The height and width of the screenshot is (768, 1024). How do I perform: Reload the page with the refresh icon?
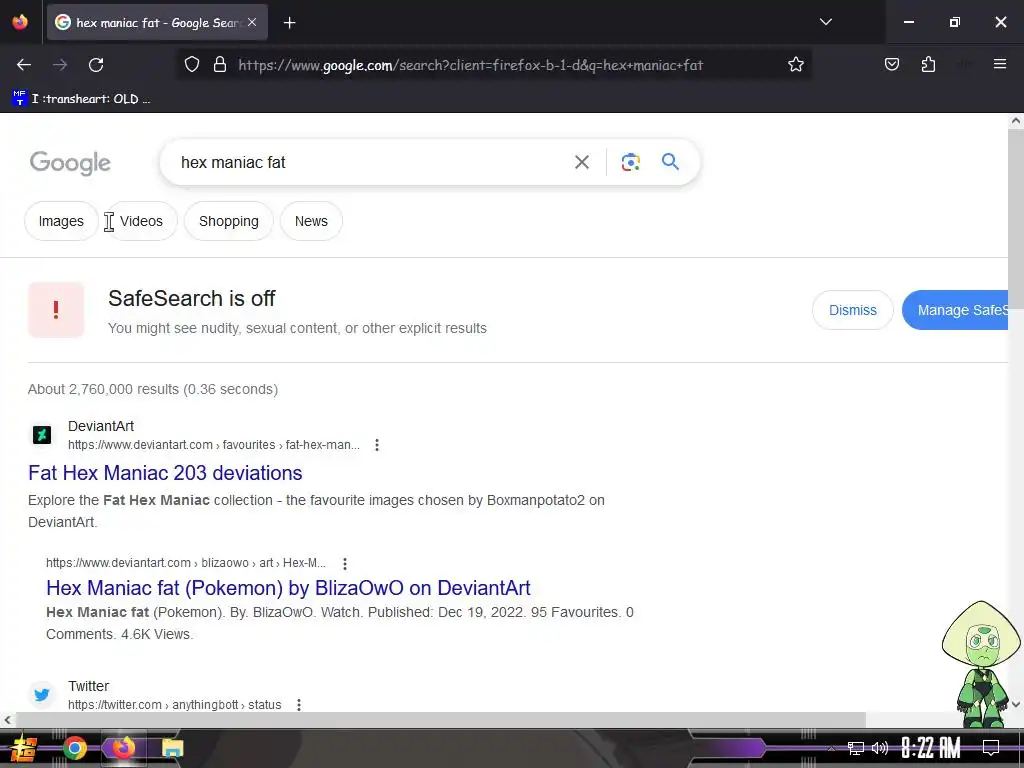click(96, 65)
